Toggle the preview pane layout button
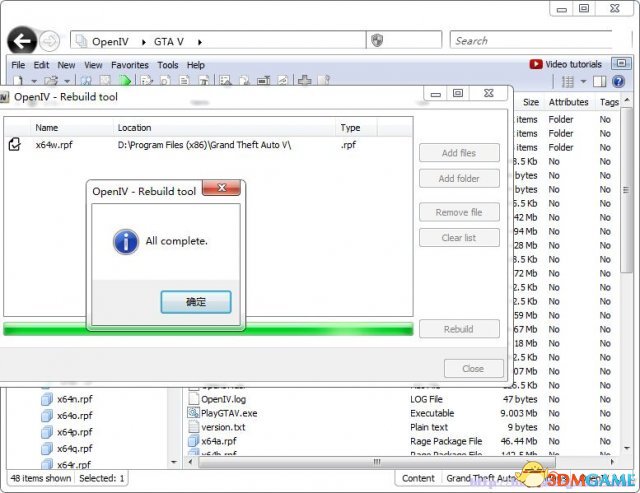Image resolution: width=640 pixels, height=493 pixels. [599, 81]
